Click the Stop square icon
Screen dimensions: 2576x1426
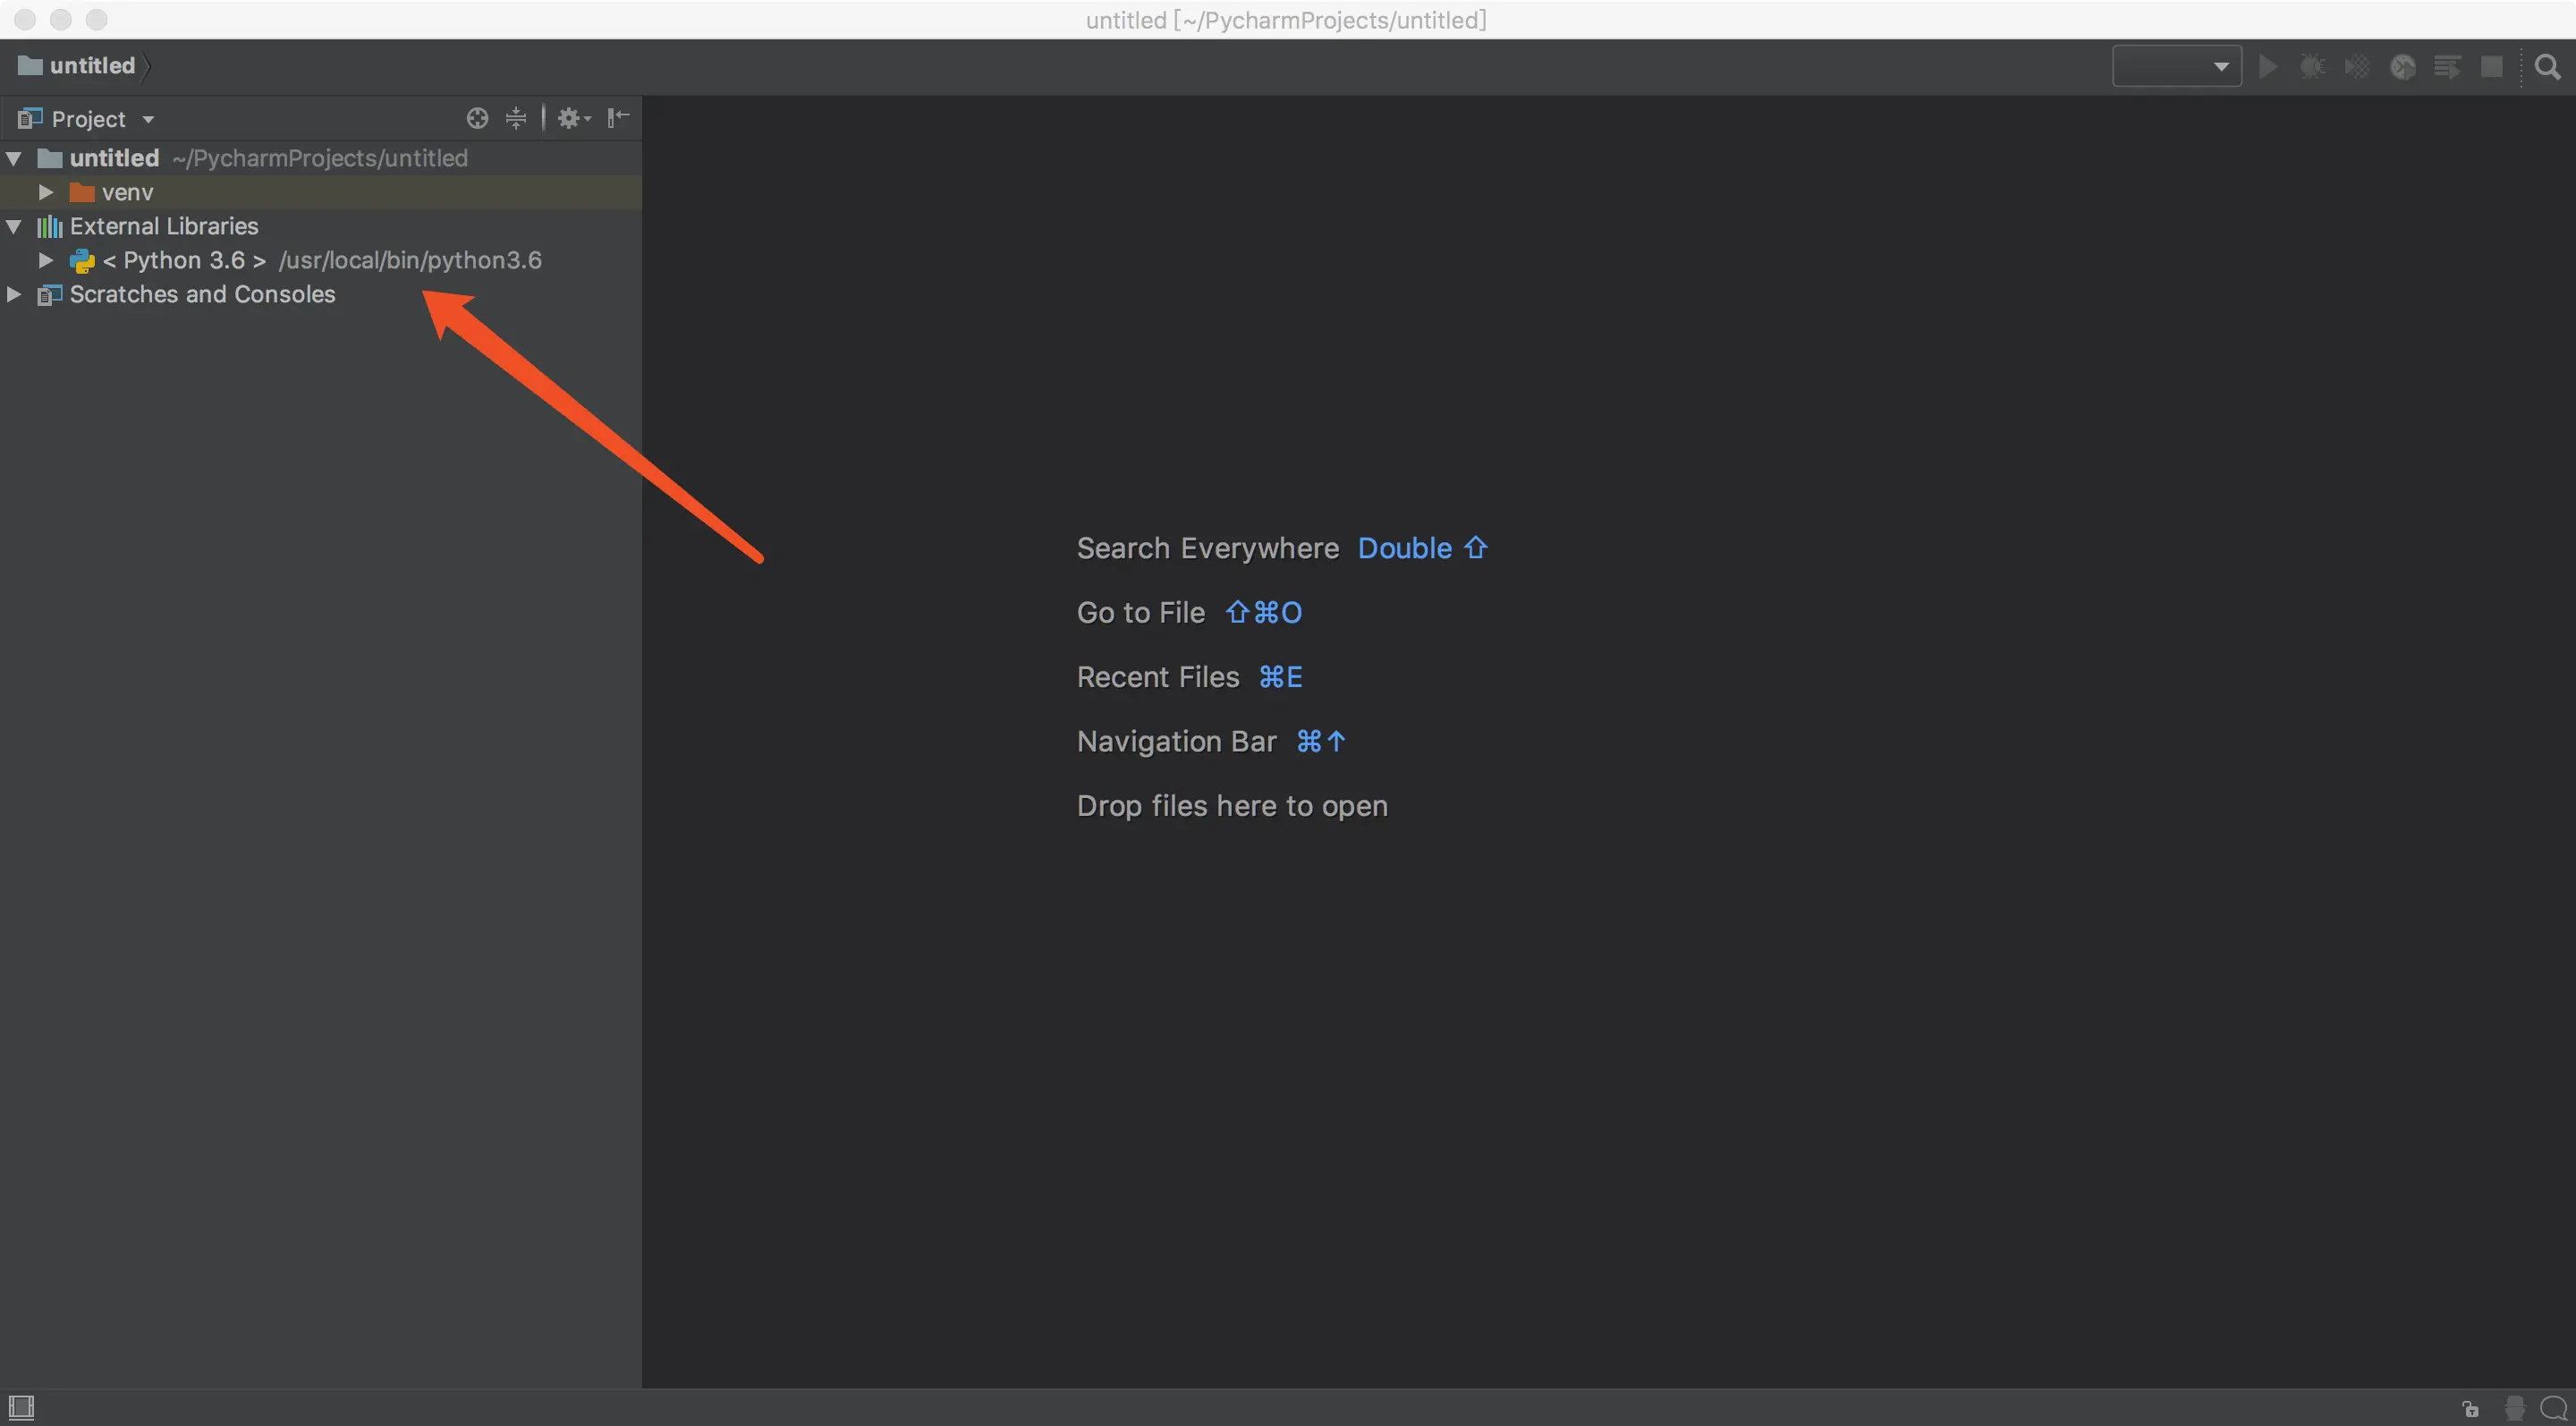[x=2491, y=67]
